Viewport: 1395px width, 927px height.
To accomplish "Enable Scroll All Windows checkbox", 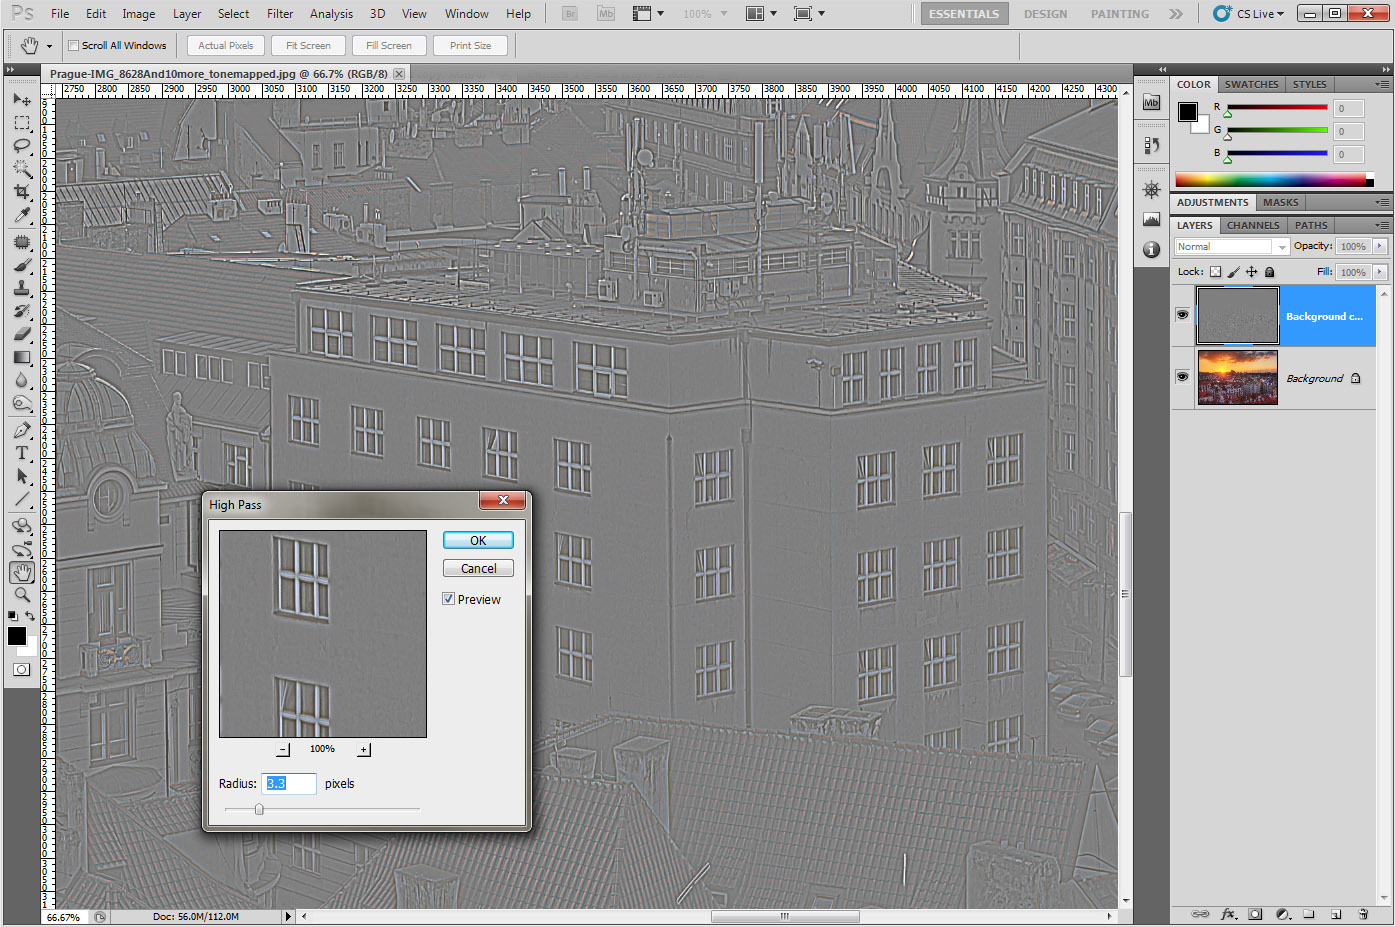I will tap(73, 46).
